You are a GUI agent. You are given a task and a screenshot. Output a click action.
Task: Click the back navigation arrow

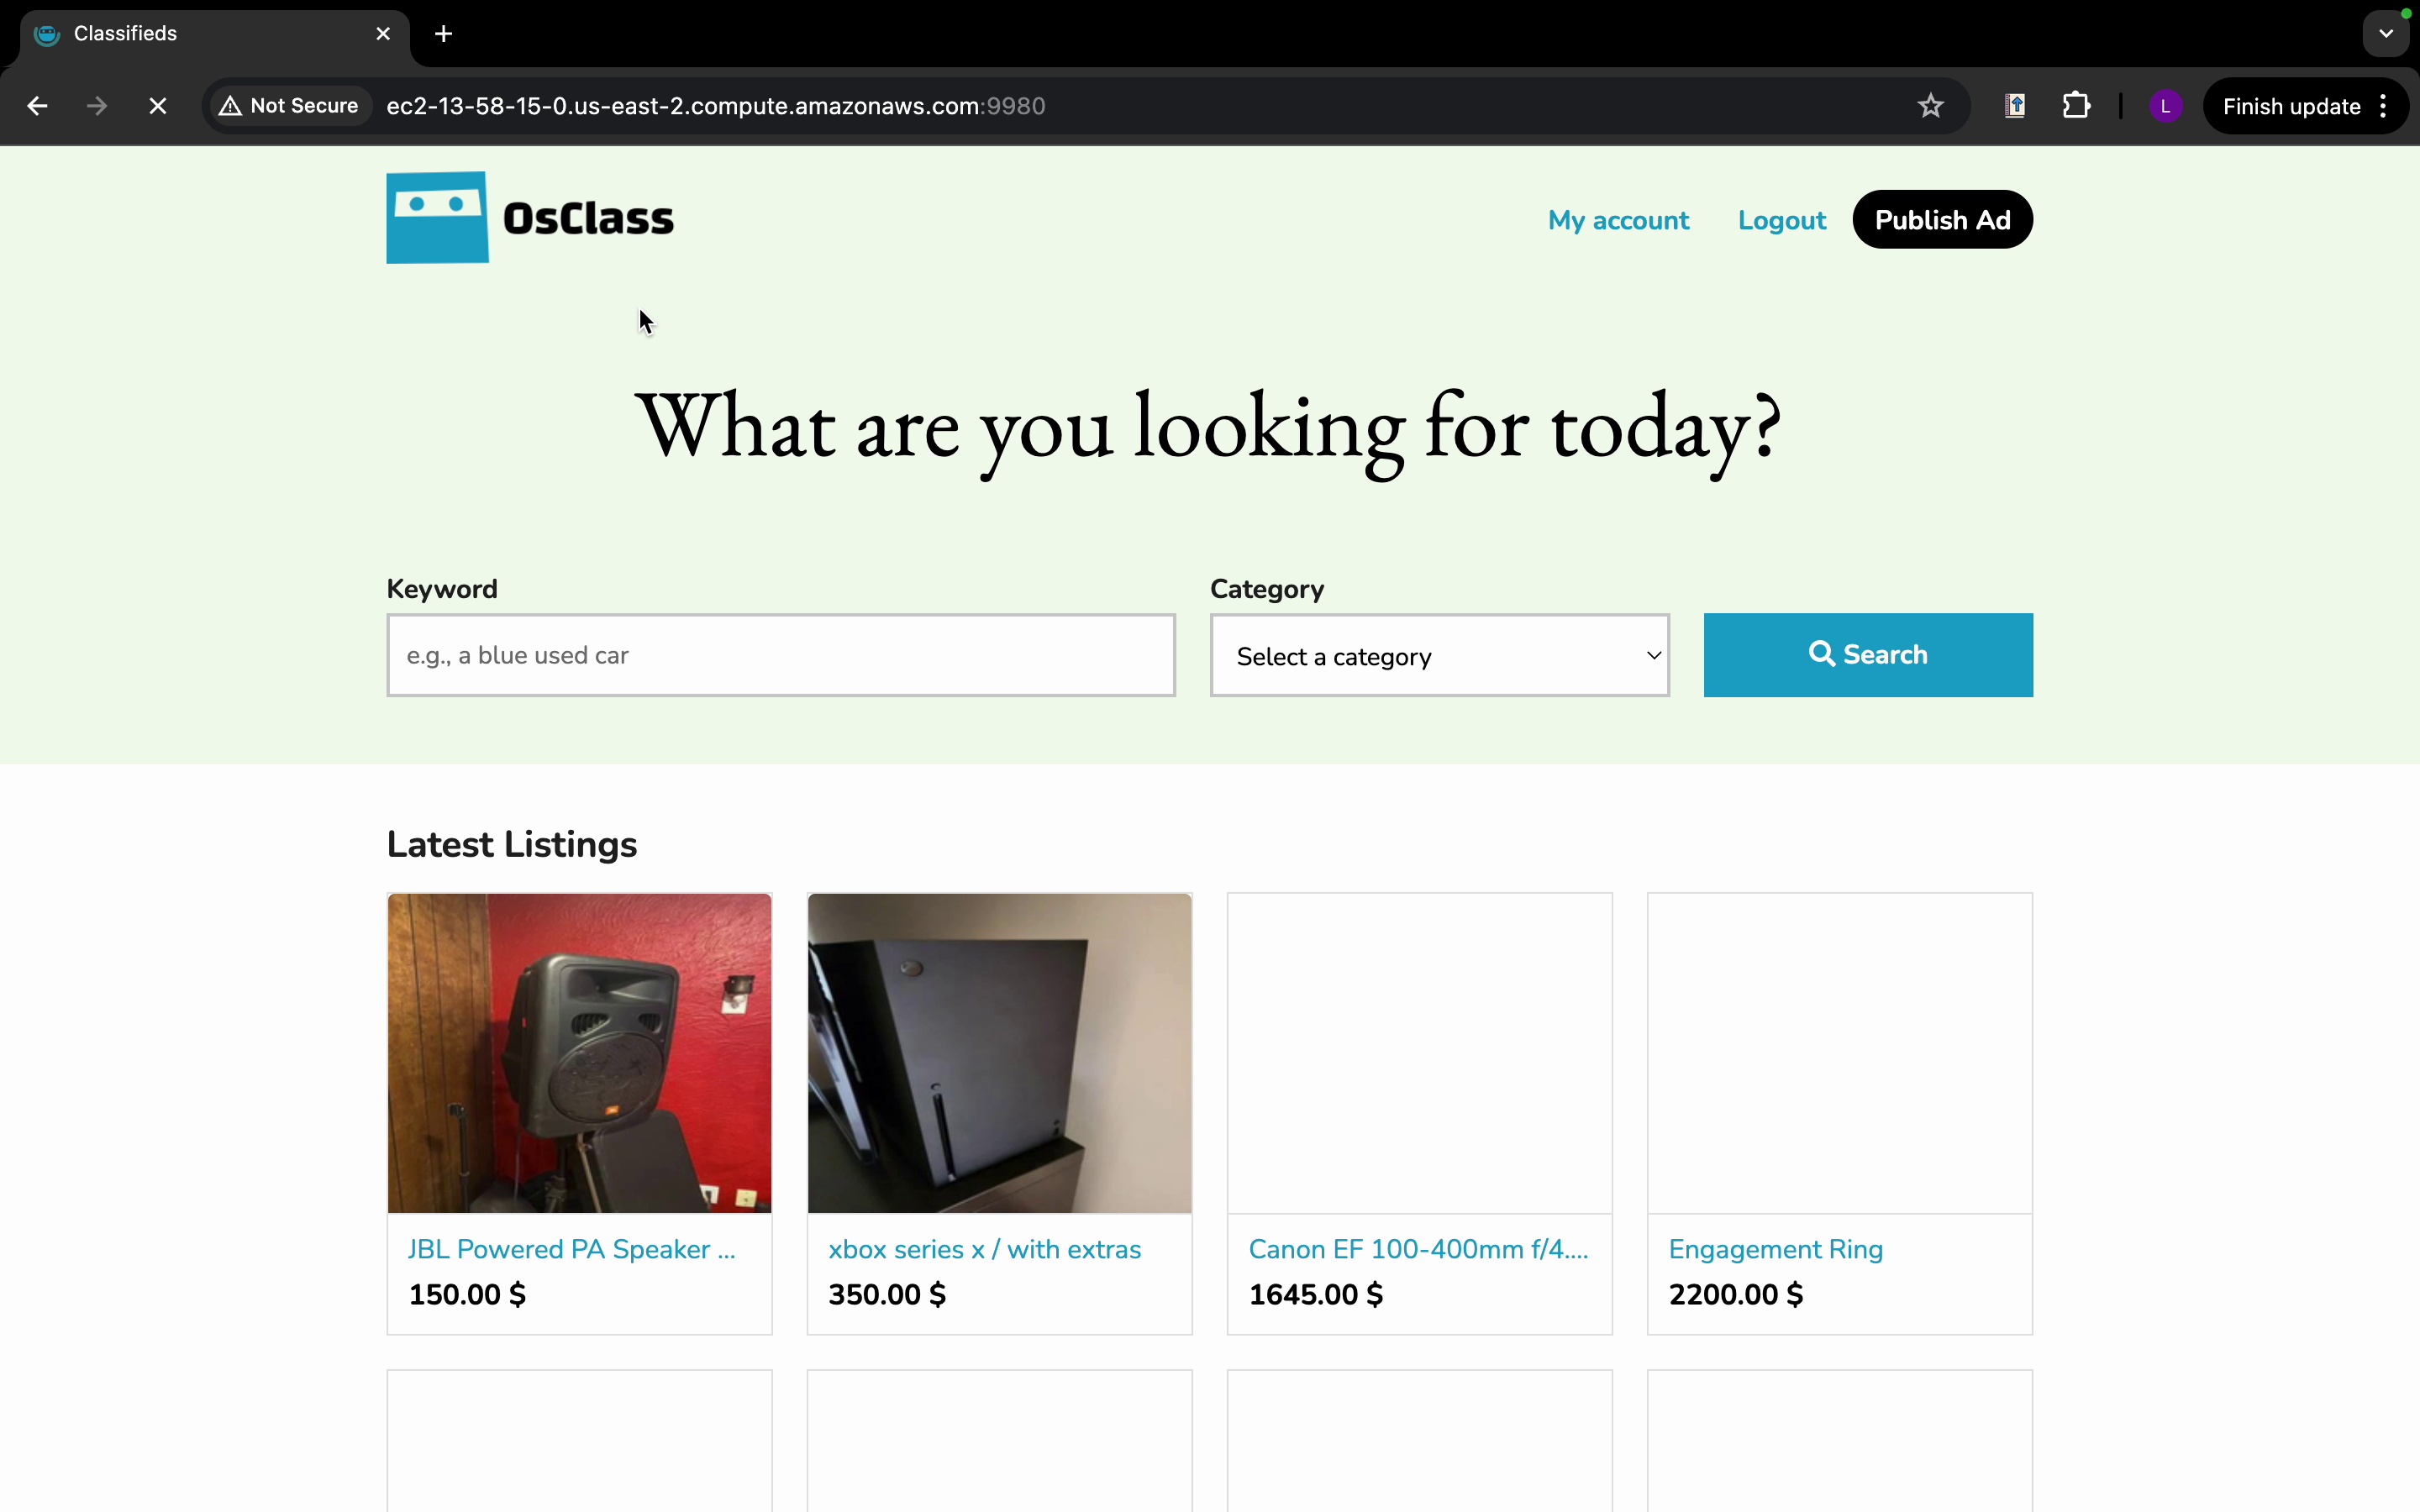(37, 106)
